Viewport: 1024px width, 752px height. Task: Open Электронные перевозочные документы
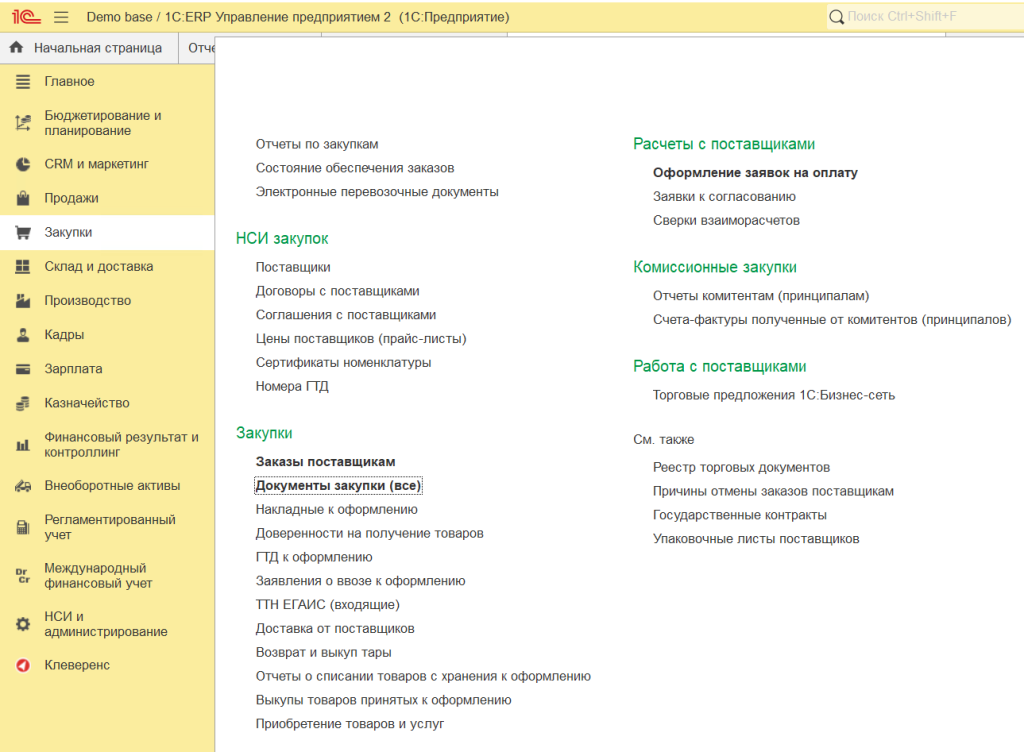pos(377,192)
